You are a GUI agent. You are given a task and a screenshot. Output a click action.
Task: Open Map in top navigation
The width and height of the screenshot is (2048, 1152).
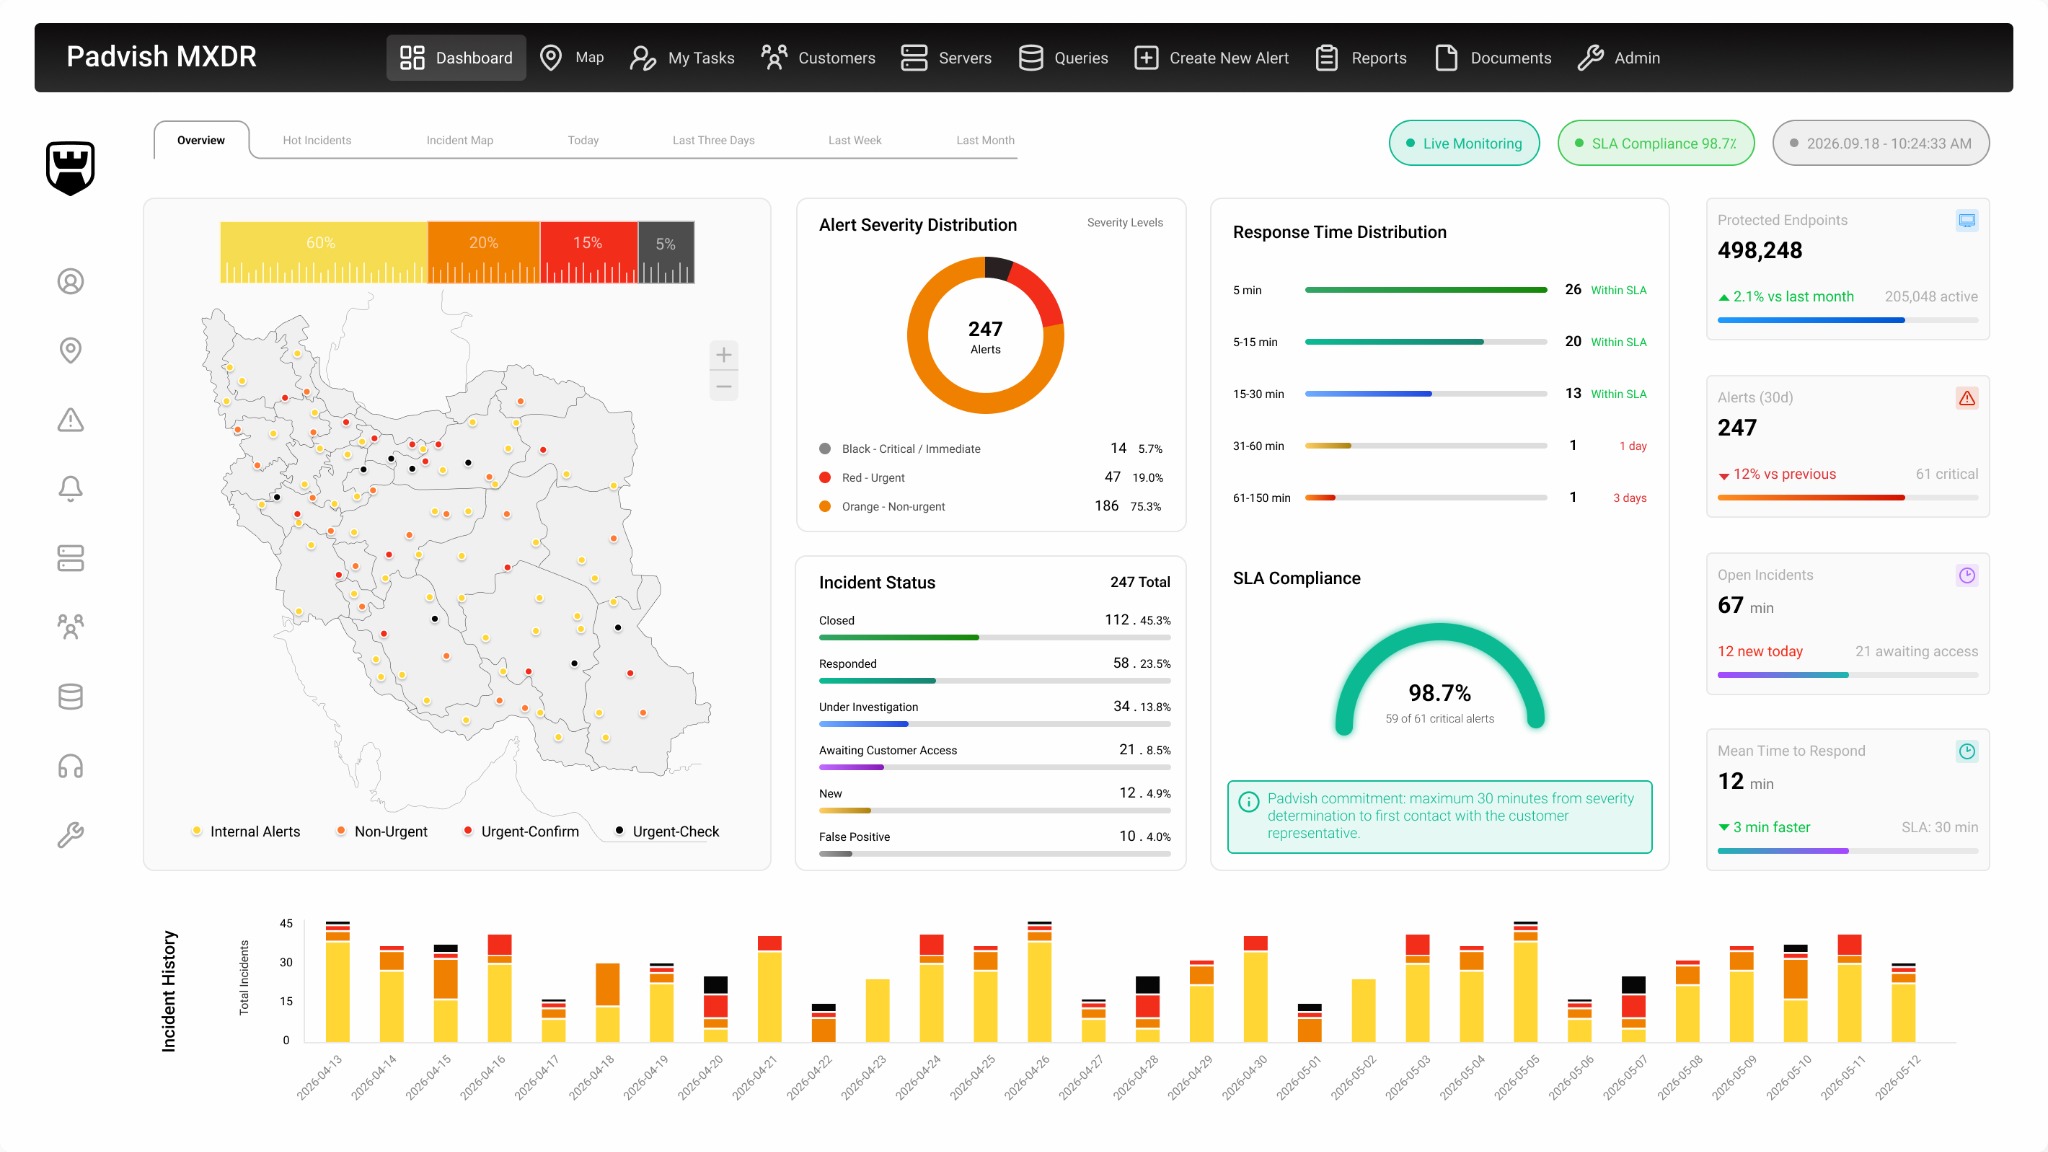pyautogui.click(x=571, y=58)
